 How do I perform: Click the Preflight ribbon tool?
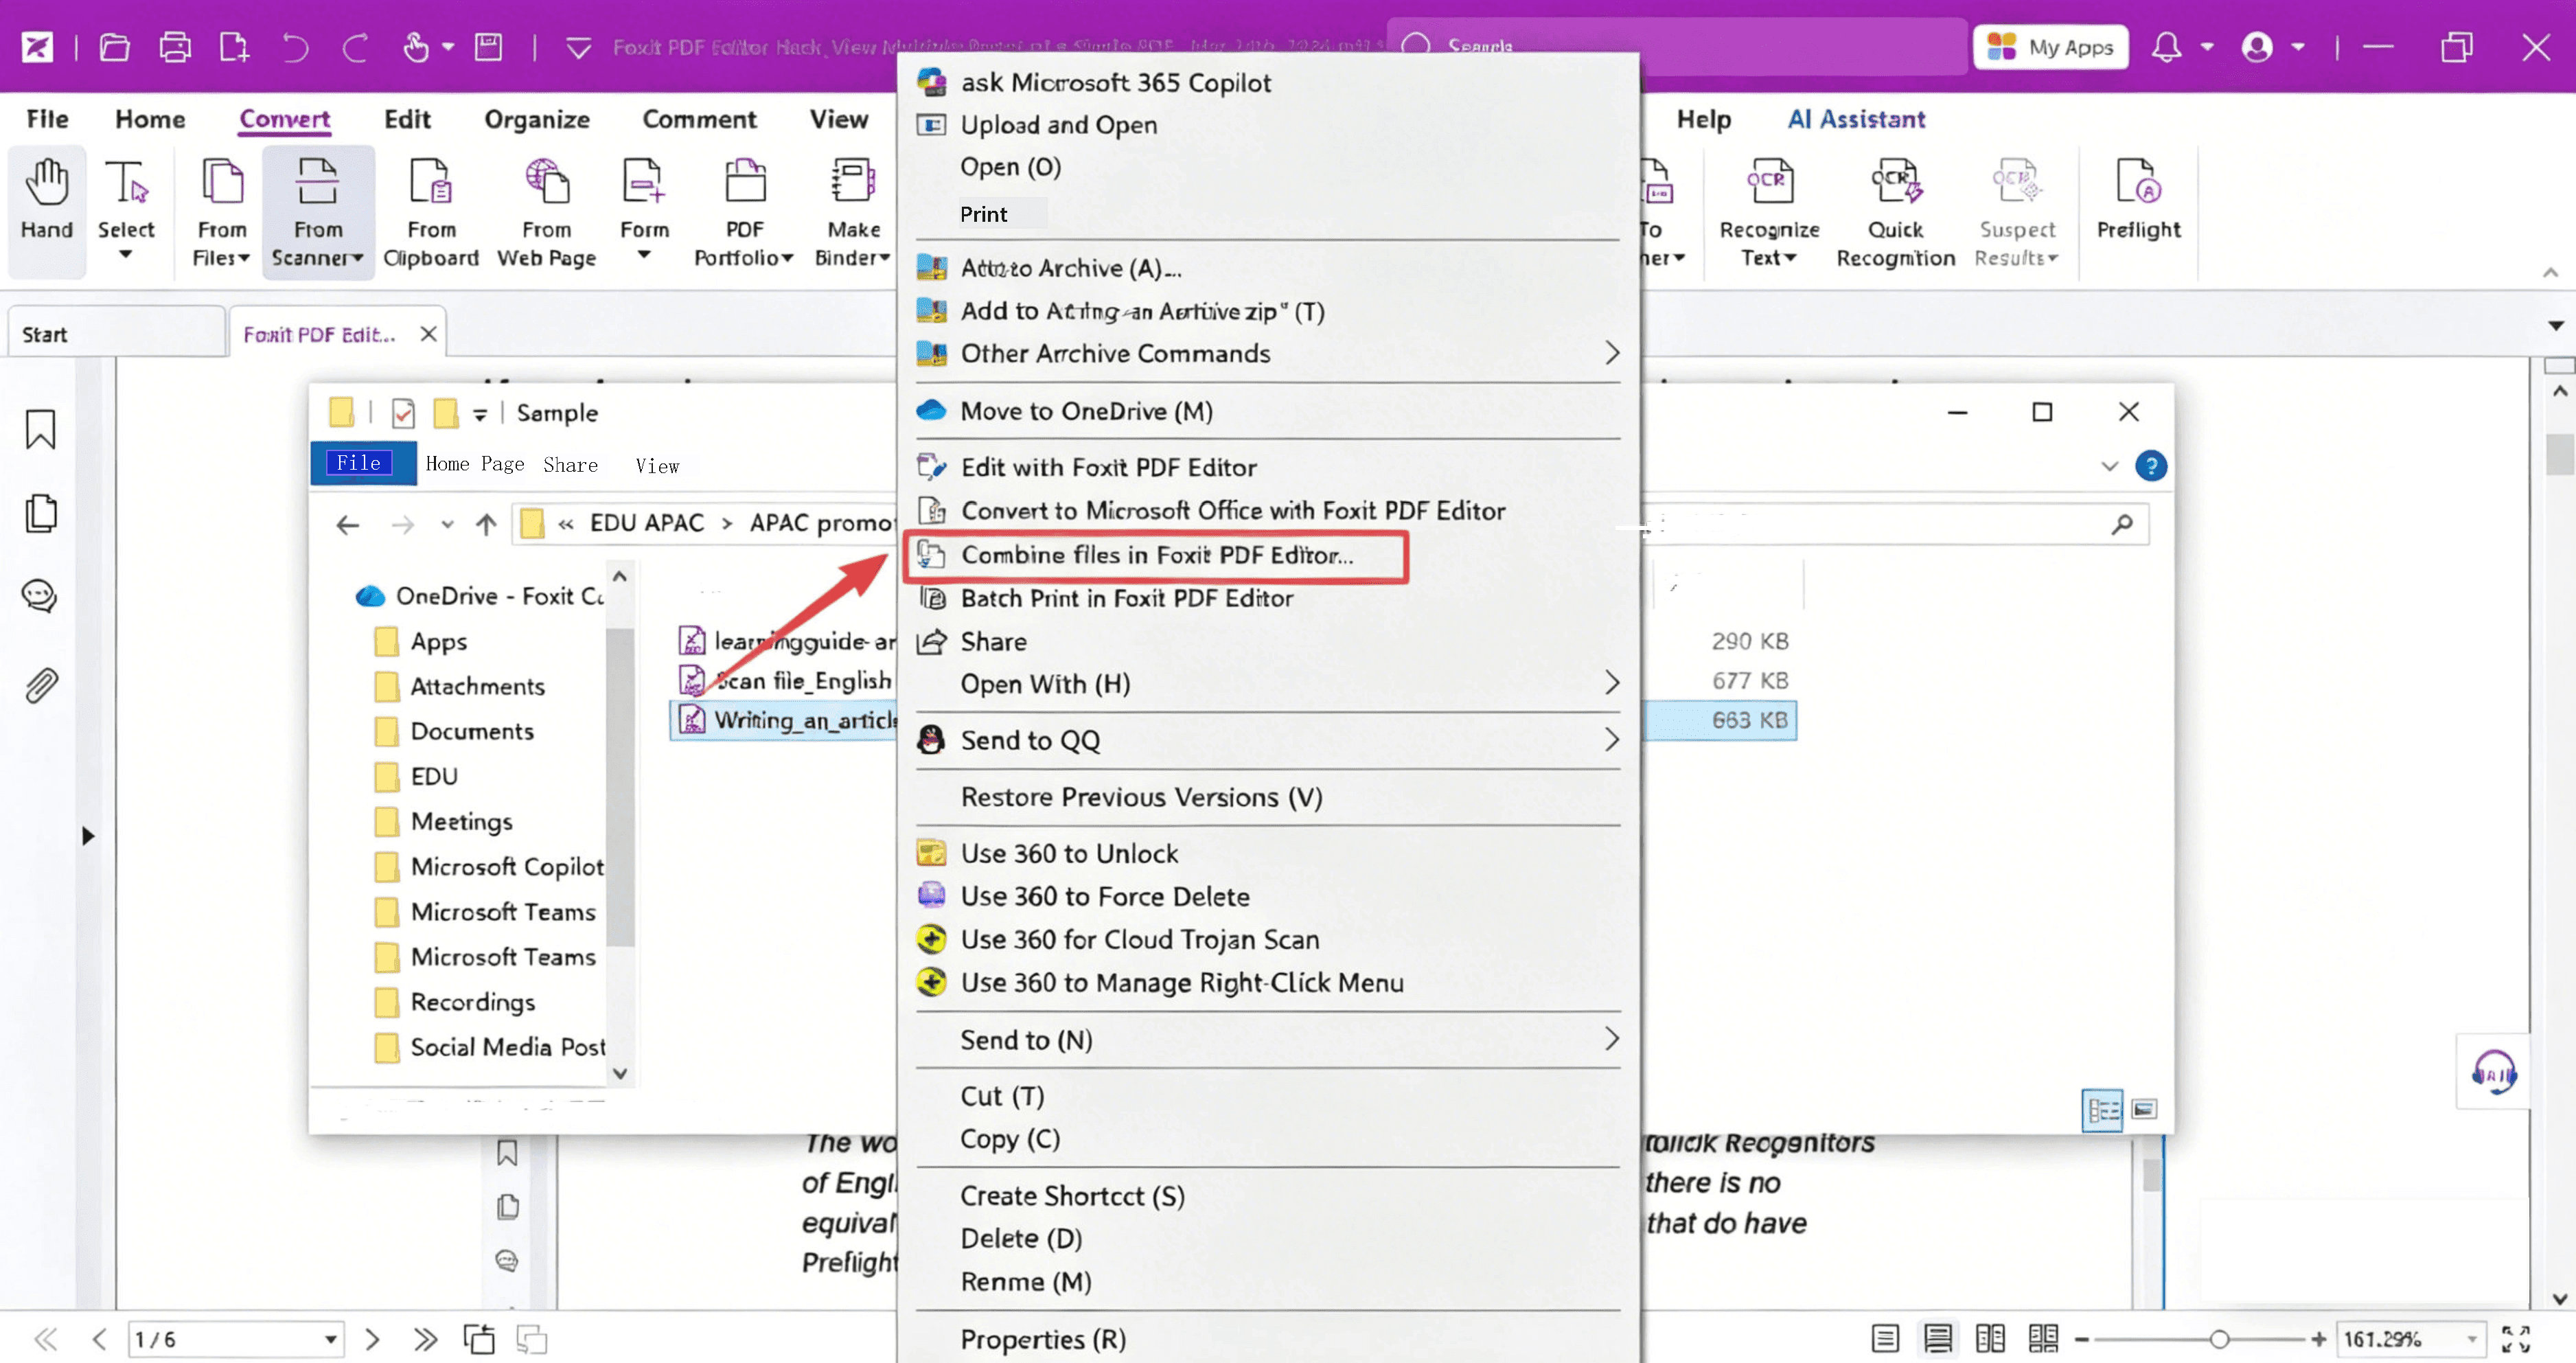(2138, 199)
